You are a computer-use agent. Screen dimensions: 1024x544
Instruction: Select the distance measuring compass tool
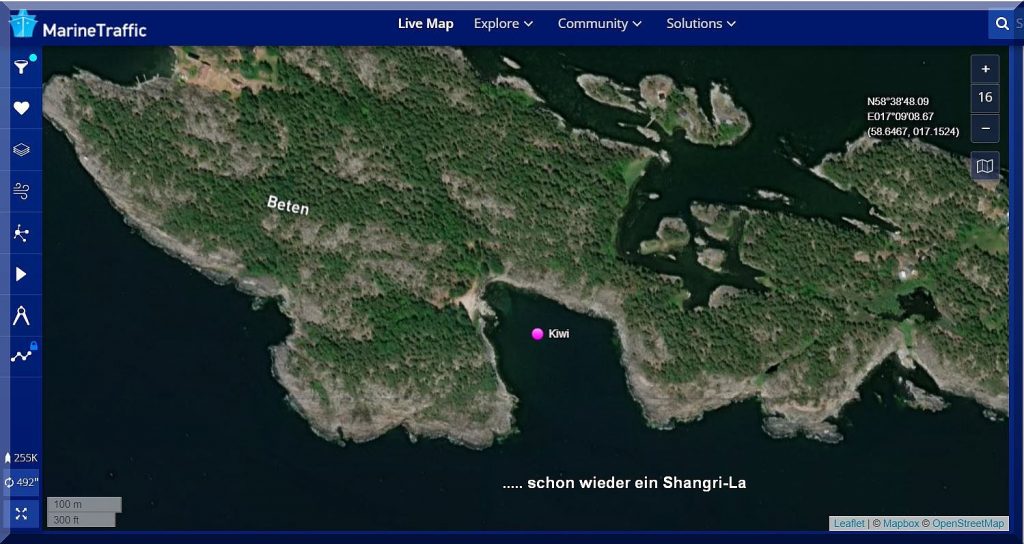(x=21, y=316)
